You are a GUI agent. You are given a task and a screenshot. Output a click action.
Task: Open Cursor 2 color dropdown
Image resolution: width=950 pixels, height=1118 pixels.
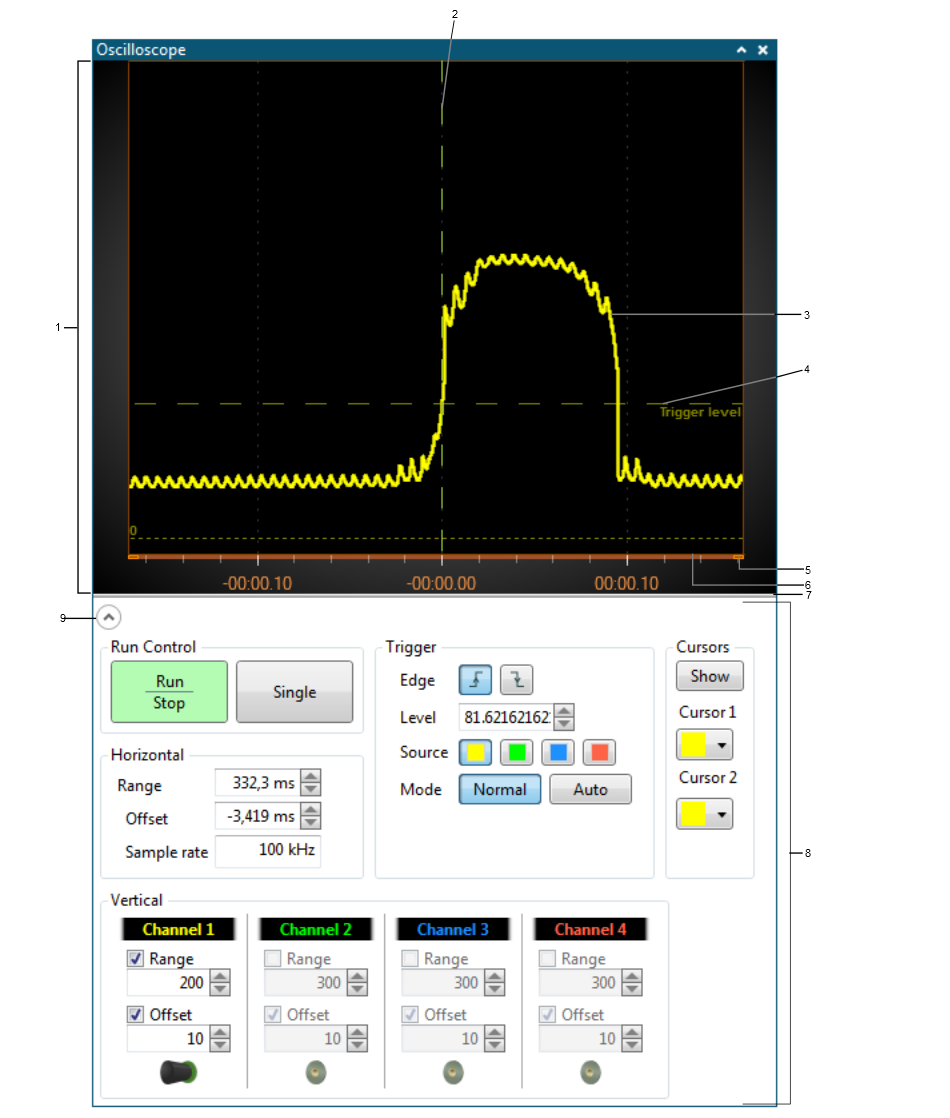click(704, 813)
